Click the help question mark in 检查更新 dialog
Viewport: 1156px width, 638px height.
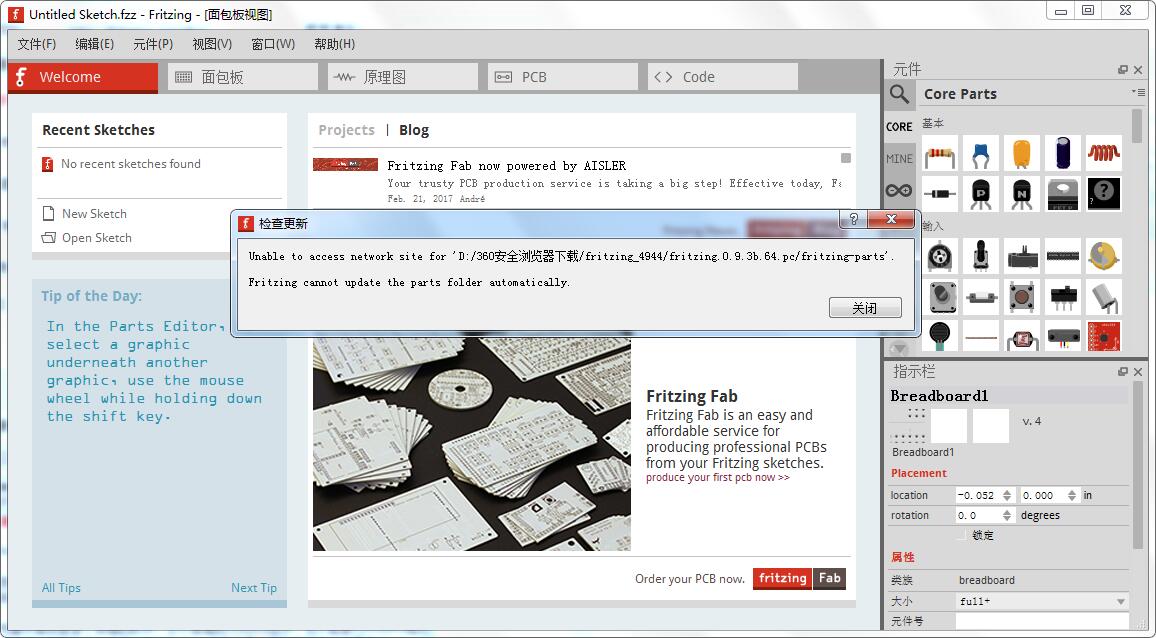tap(854, 219)
